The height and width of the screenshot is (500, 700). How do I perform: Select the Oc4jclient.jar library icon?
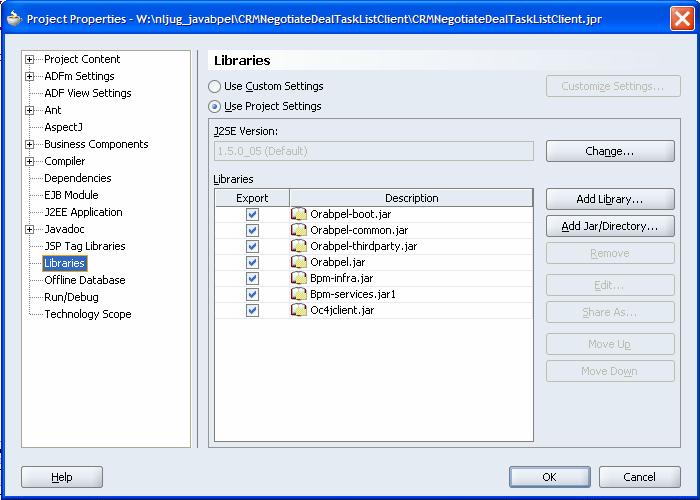point(299,310)
